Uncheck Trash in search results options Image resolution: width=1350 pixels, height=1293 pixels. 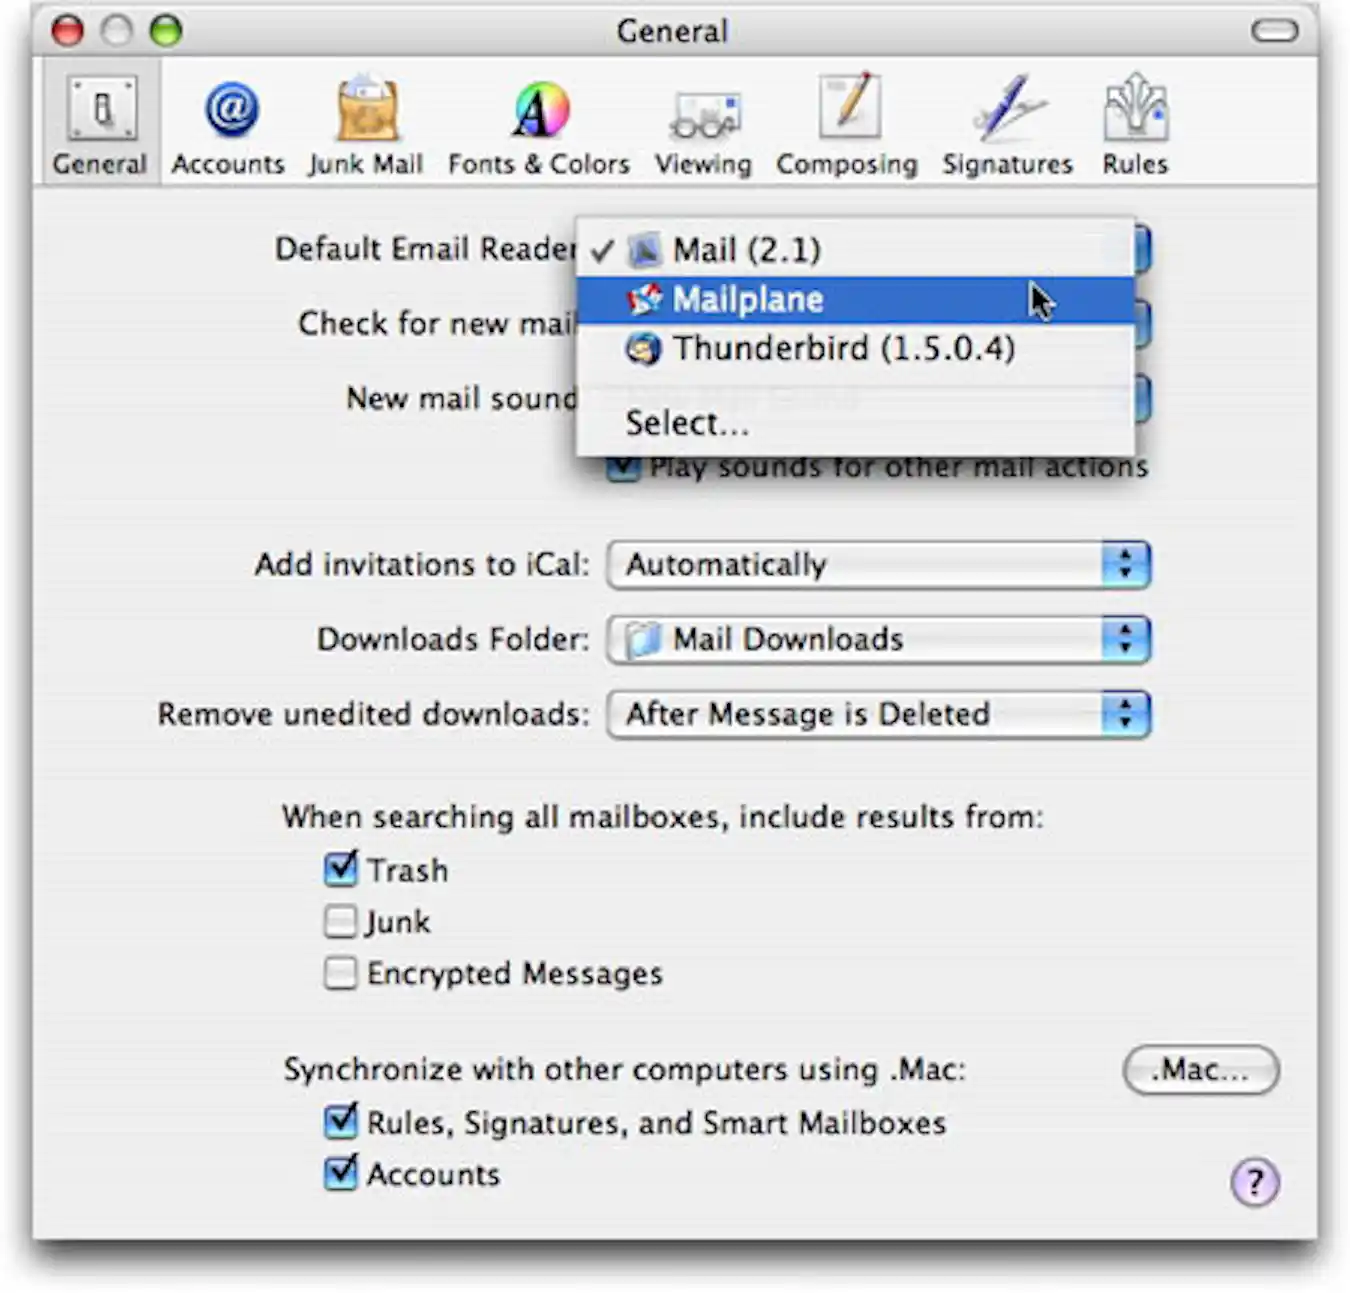point(341,870)
